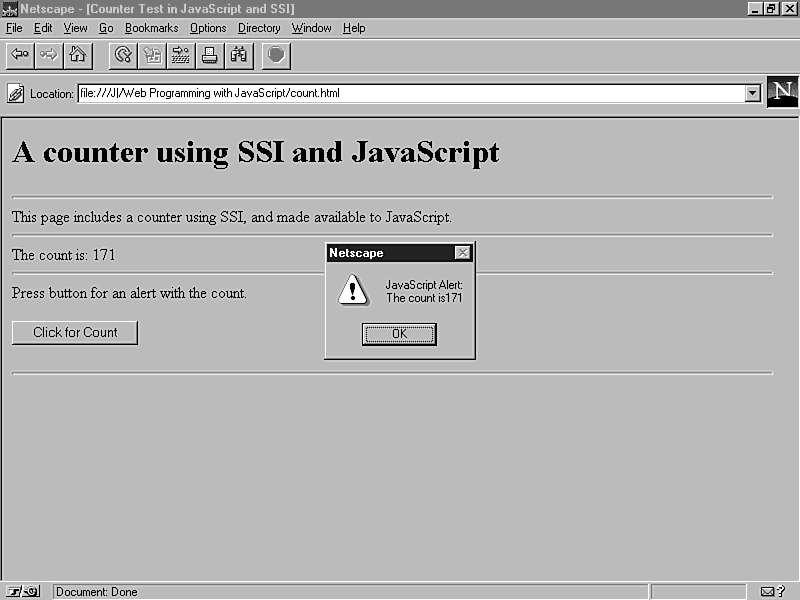Go to the Home page icon
800x600 pixels.
point(77,55)
